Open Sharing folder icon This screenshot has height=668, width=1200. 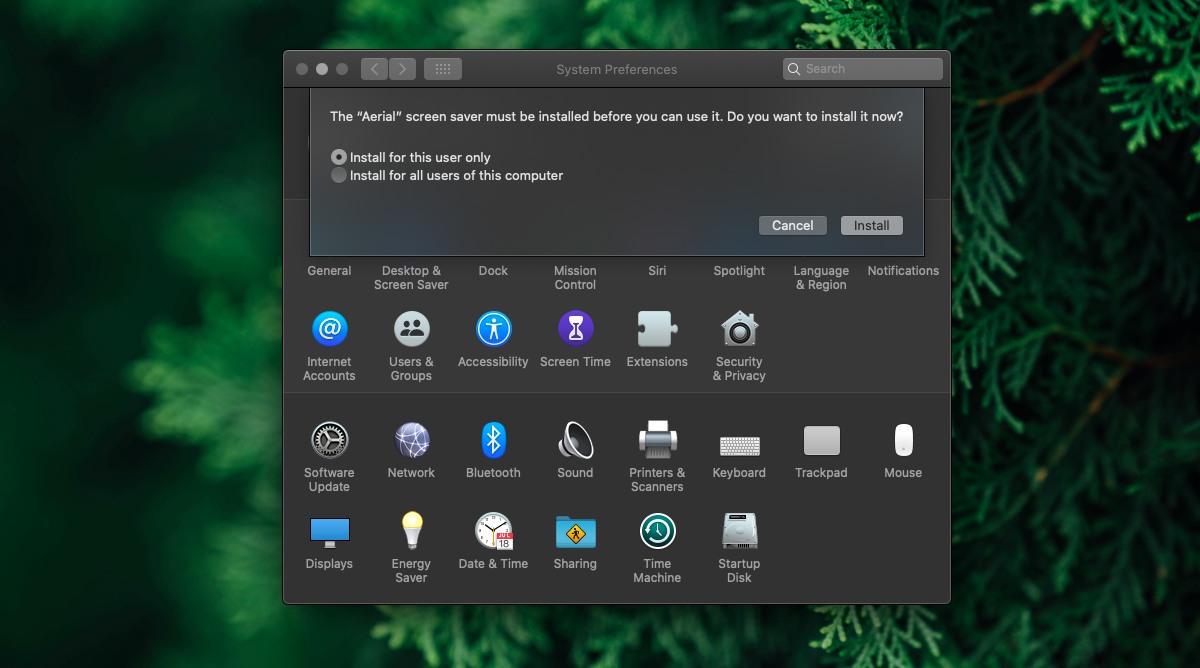point(575,531)
